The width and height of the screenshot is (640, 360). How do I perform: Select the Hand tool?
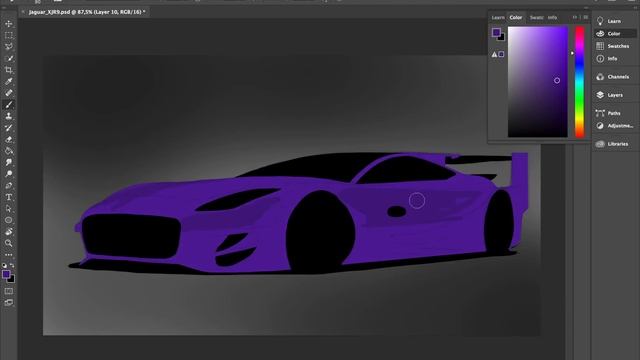point(9,231)
